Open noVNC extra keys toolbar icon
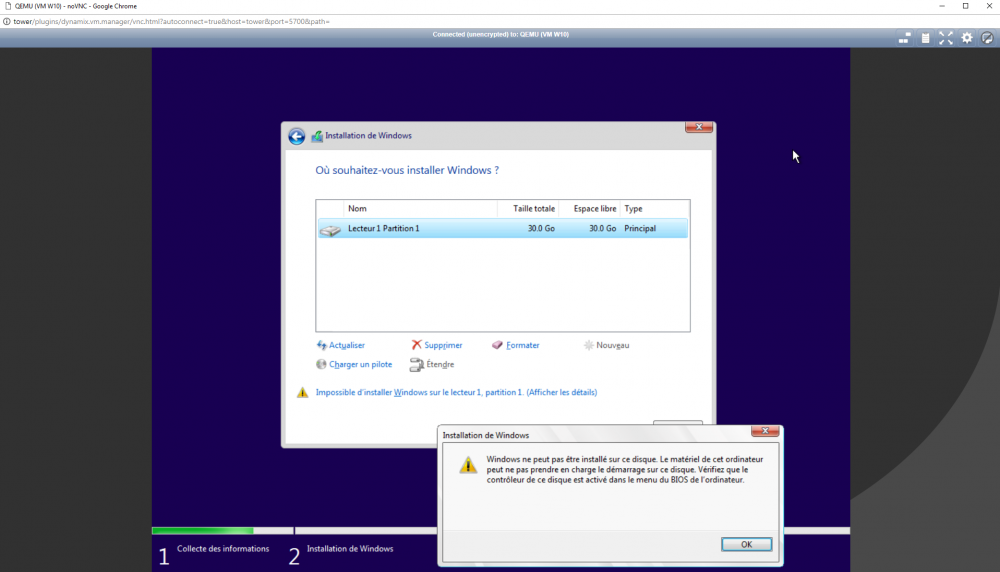Image resolution: width=1000 pixels, height=572 pixels. click(x=904, y=38)
